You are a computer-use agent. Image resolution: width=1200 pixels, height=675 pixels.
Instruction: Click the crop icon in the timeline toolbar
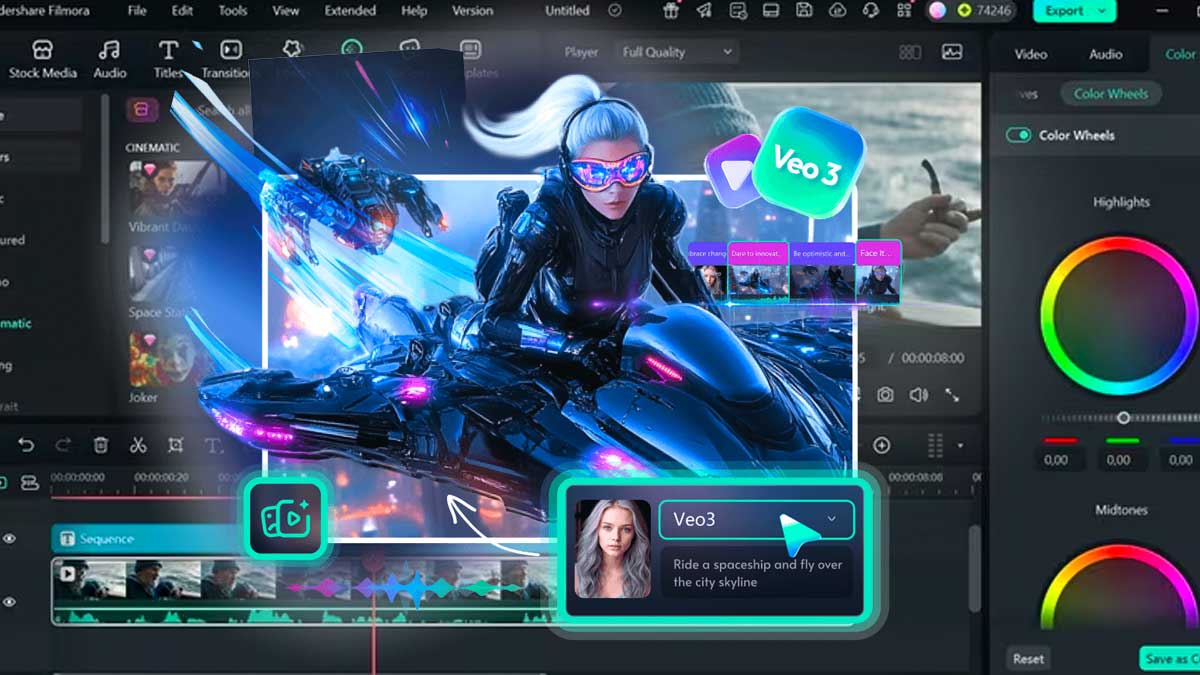(177, 446)
